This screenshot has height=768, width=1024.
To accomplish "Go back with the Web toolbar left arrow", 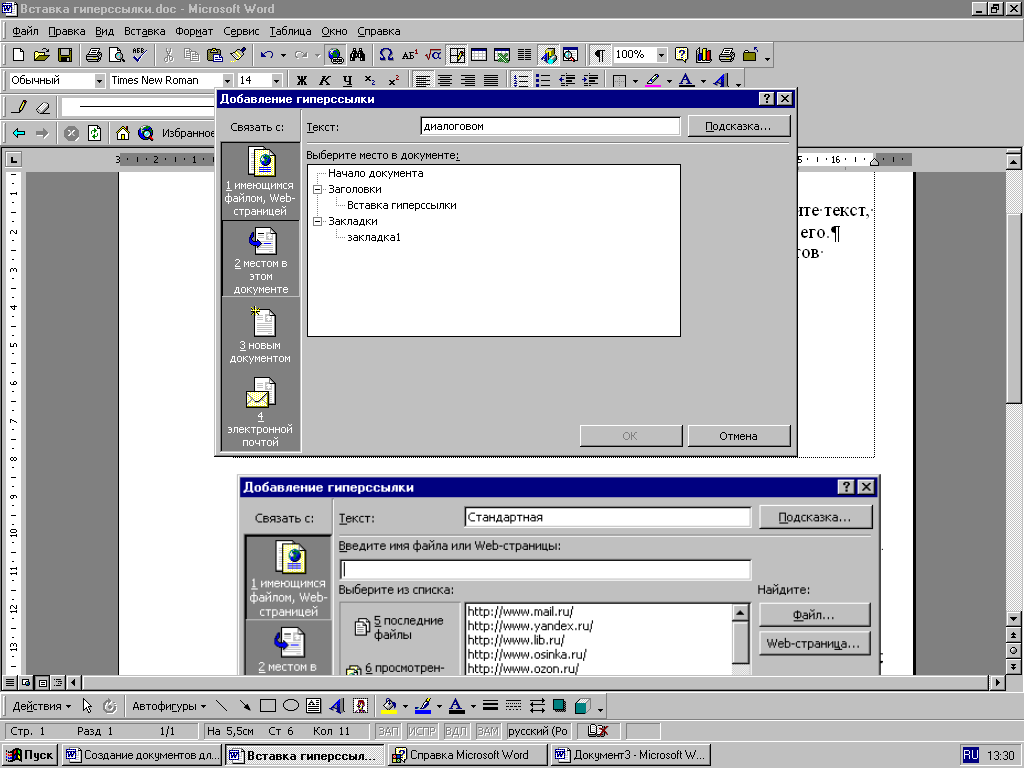I will click(19, 133).
